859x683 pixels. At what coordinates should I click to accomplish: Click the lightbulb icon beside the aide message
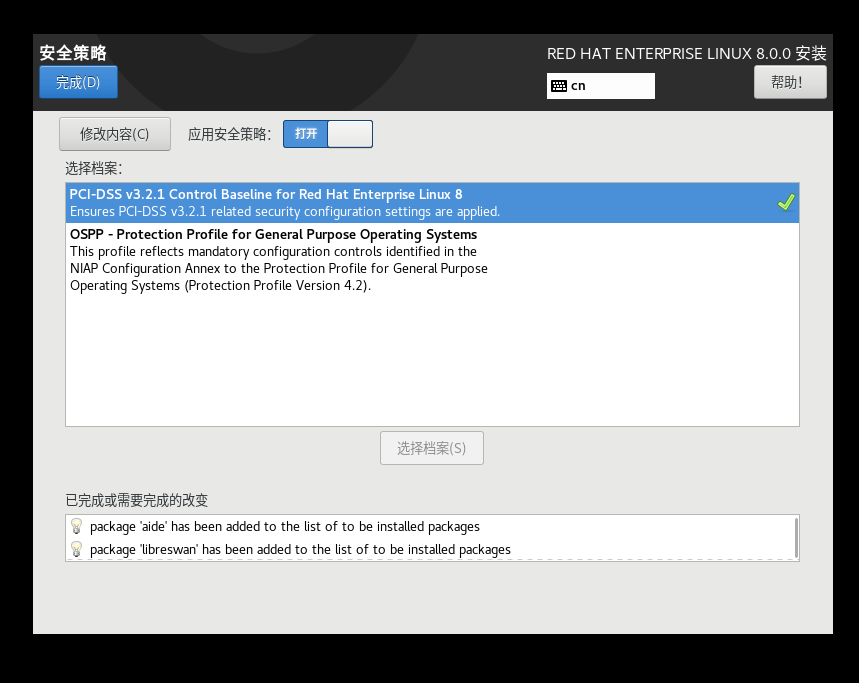[x=76, y=526]
